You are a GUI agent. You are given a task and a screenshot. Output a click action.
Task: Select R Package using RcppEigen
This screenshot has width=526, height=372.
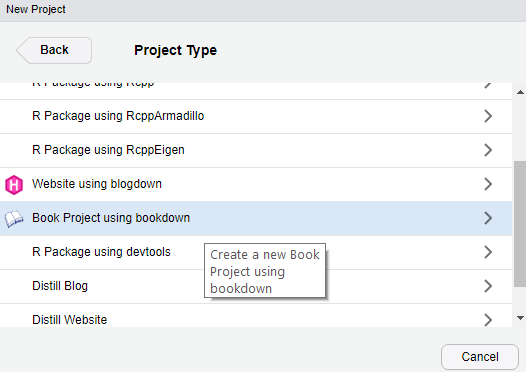tap(256, 150)
